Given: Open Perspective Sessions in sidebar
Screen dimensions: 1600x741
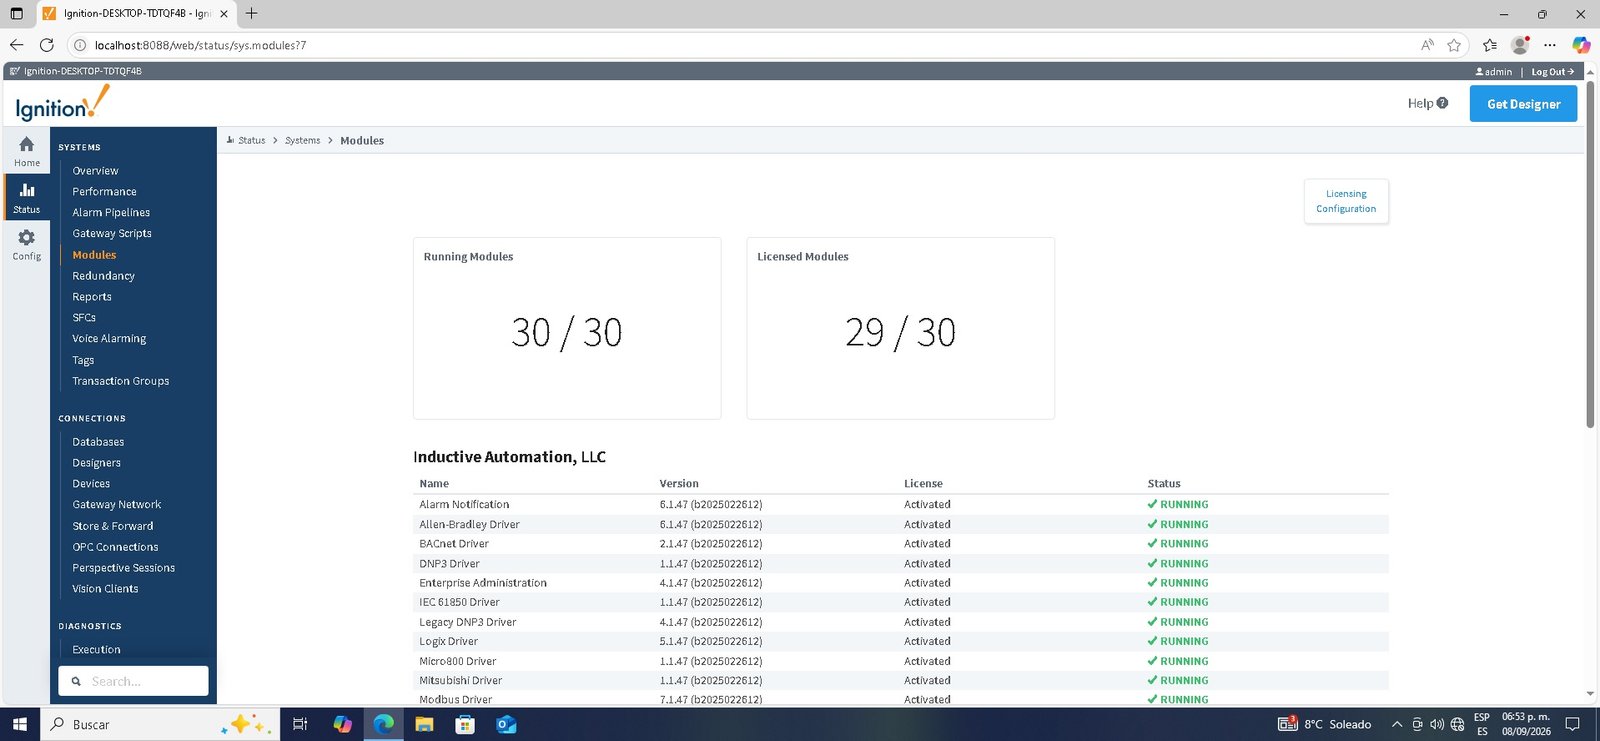Looking at the screenshot, I should click(x=123, y=568).
